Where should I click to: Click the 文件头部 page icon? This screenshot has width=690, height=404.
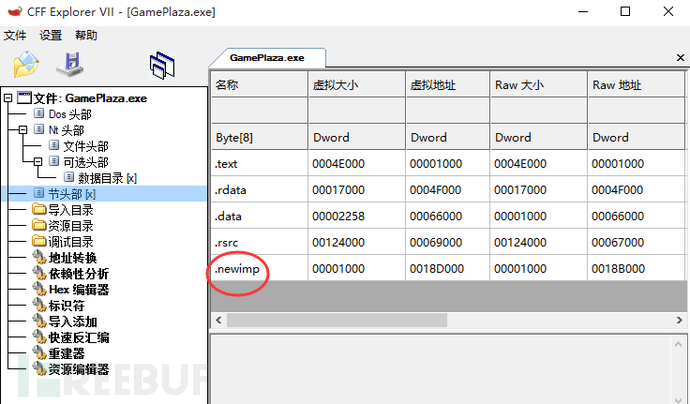click(54, 145)
